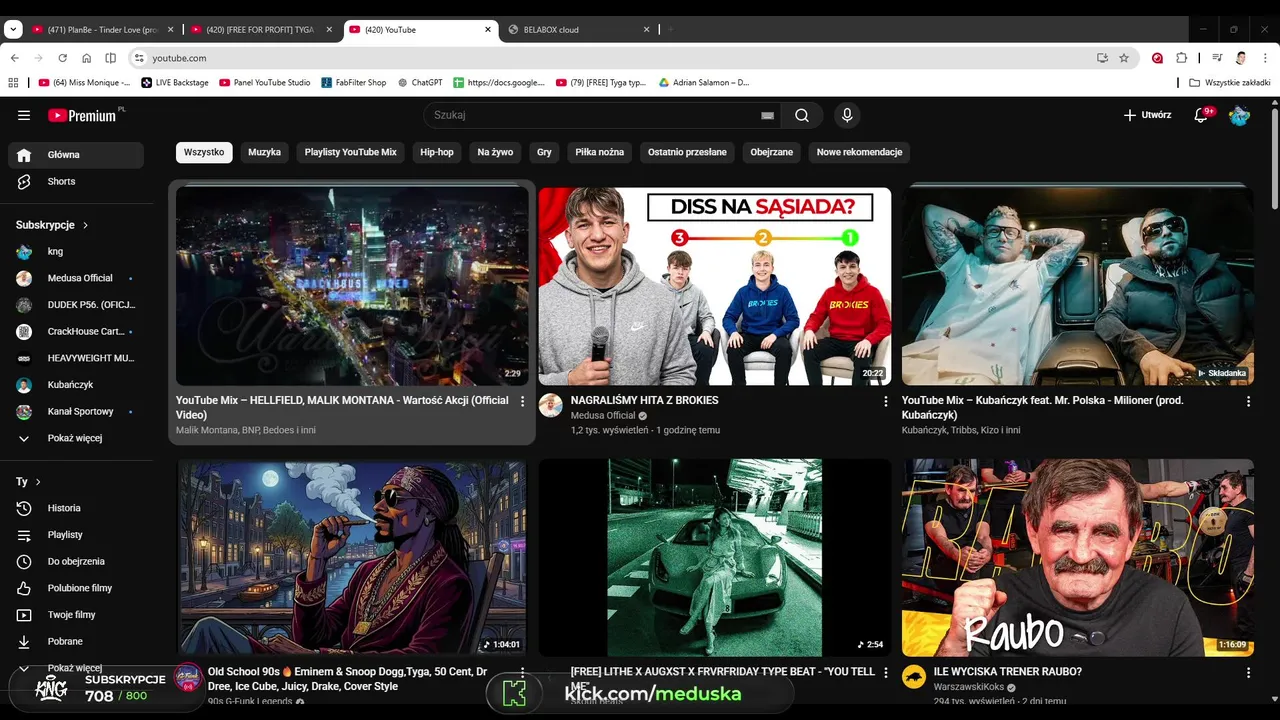Select the Nowe rekomendacje chip
The height and width of the screenshot is (720, 1280).
859,152
